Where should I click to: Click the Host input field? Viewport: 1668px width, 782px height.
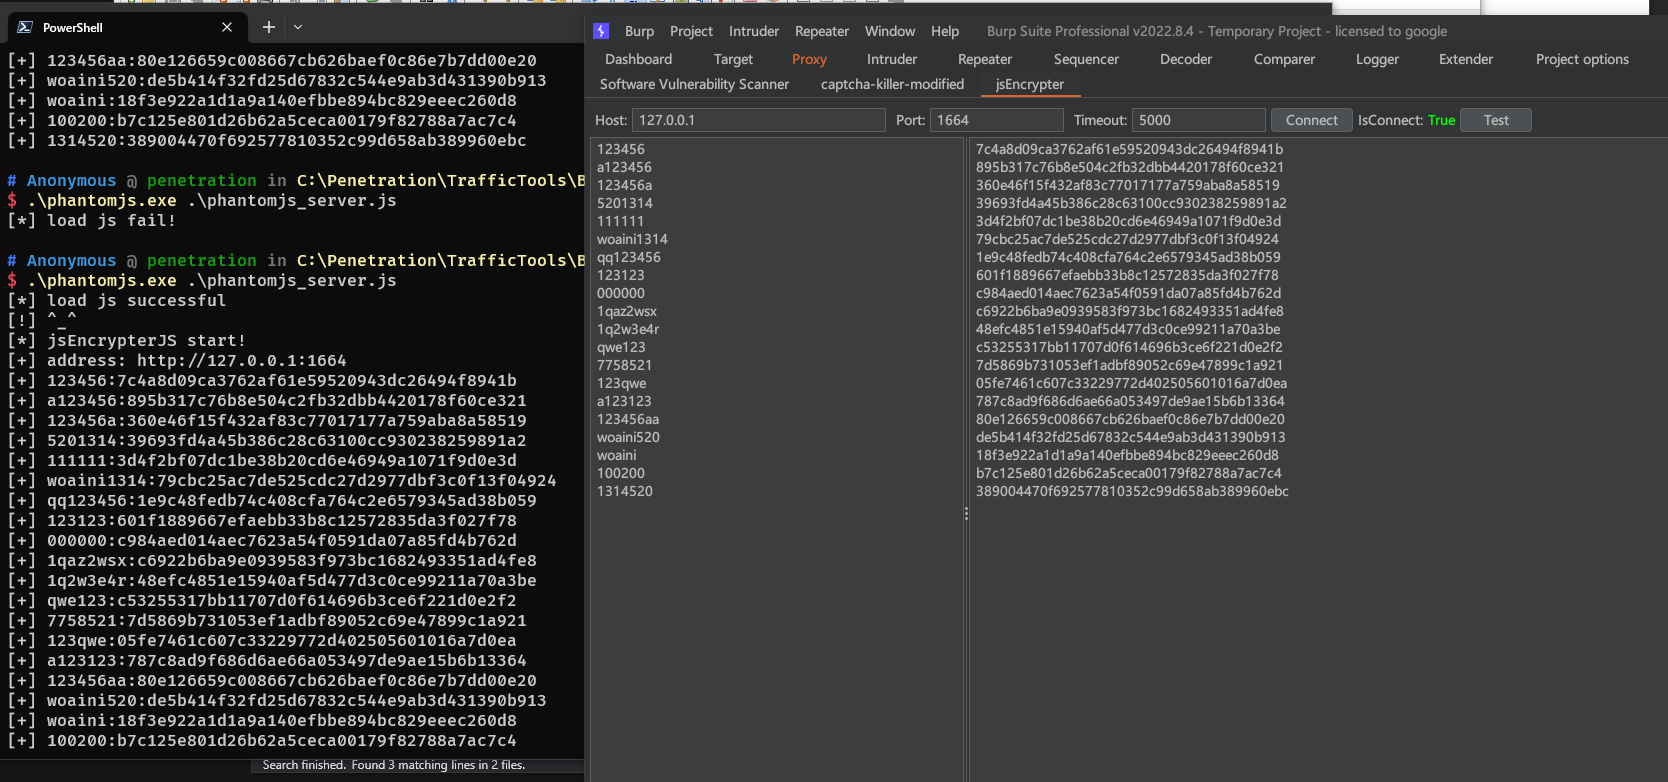(x=759, y=120)
